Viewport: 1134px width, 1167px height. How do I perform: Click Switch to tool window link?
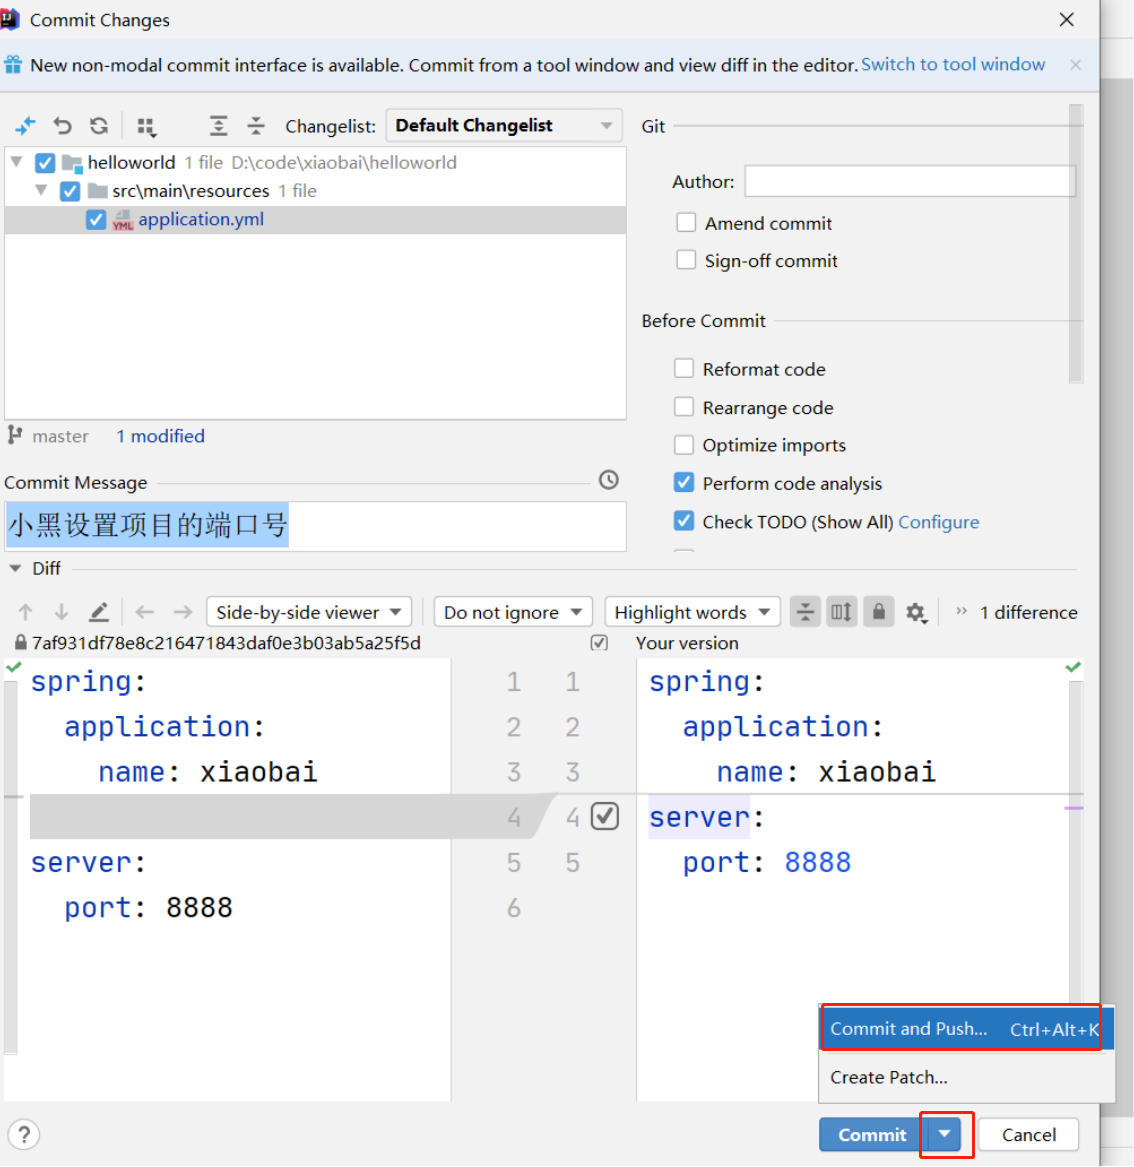952,65
